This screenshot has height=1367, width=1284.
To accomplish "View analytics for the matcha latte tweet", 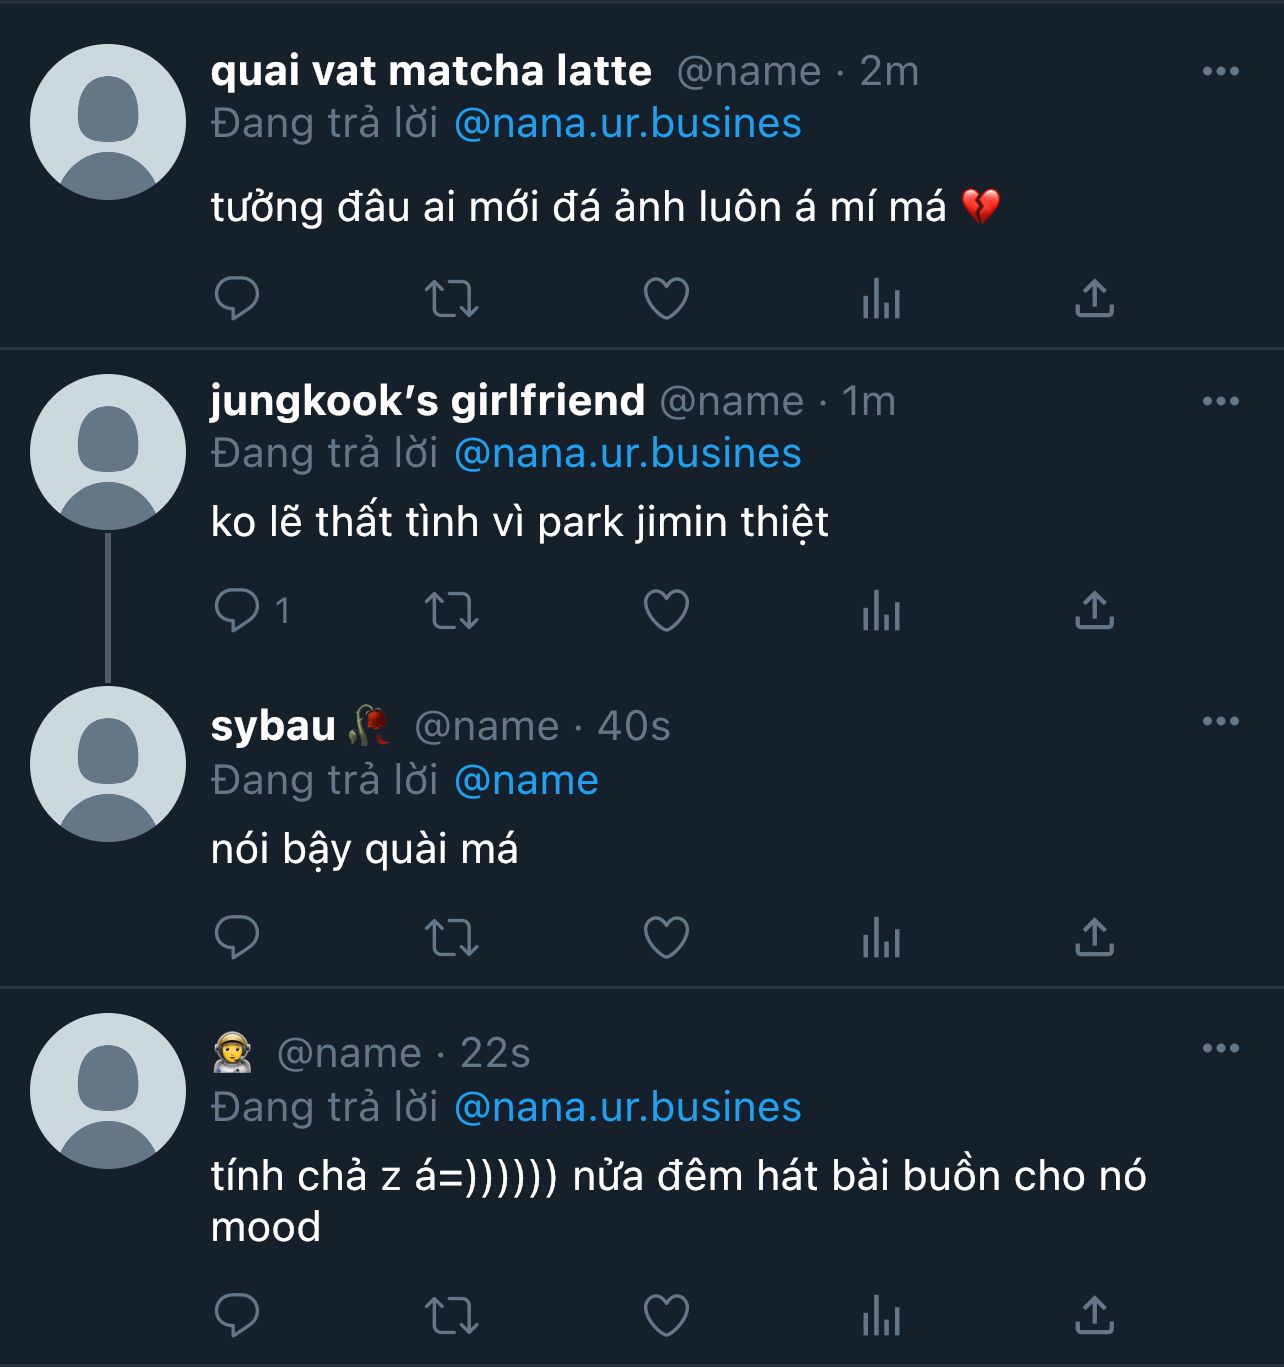I will coord(881,298).
